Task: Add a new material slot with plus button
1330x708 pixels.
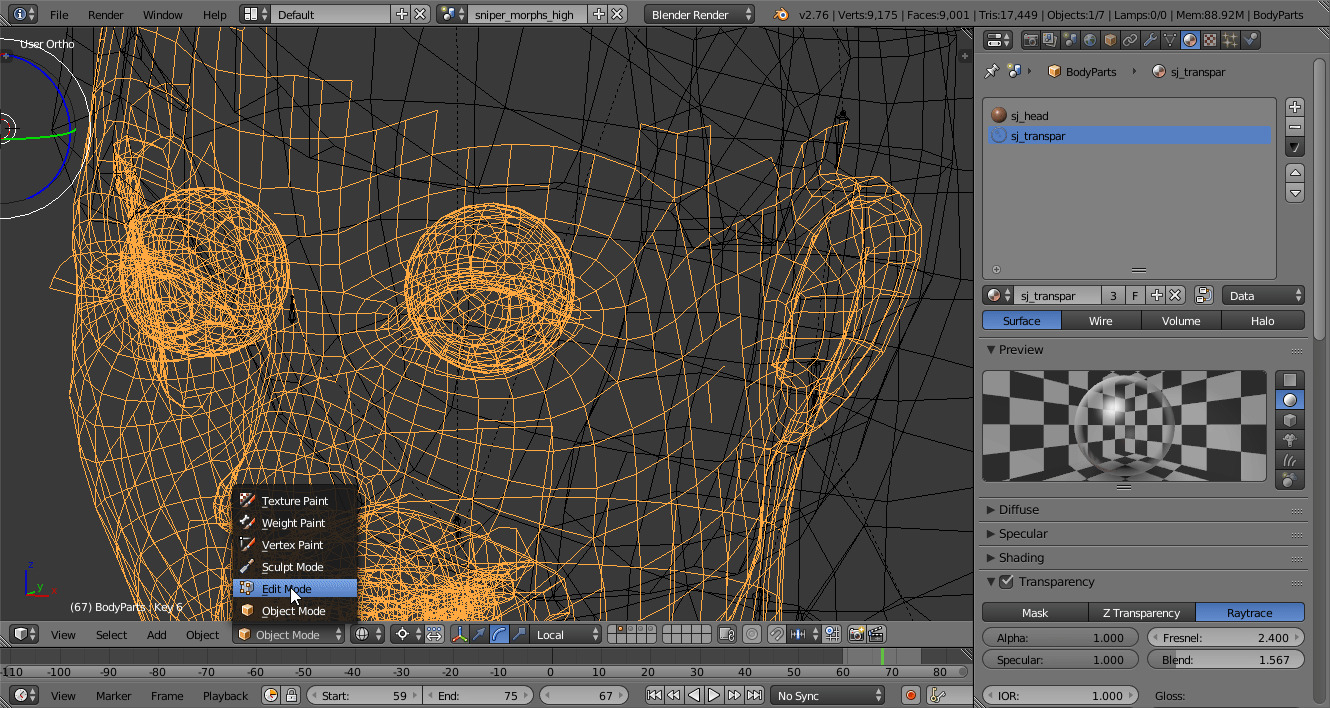Action: pyautogui.click(x=1295, y=107)
